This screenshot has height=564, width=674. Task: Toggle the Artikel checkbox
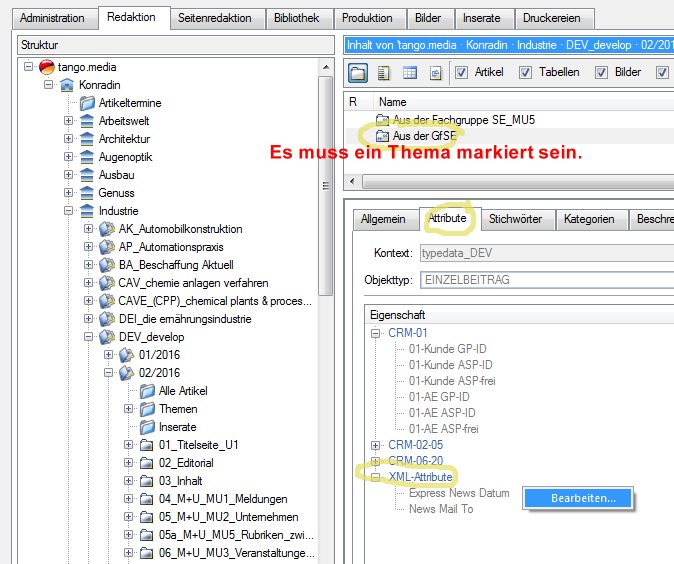462,72
